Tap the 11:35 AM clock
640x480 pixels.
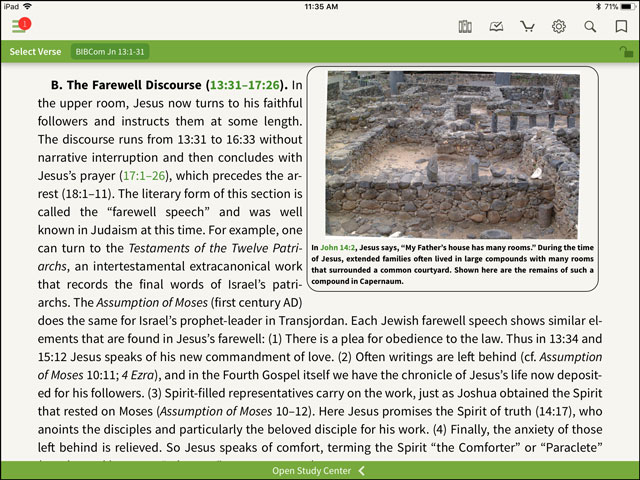click(x=321, y=7)
